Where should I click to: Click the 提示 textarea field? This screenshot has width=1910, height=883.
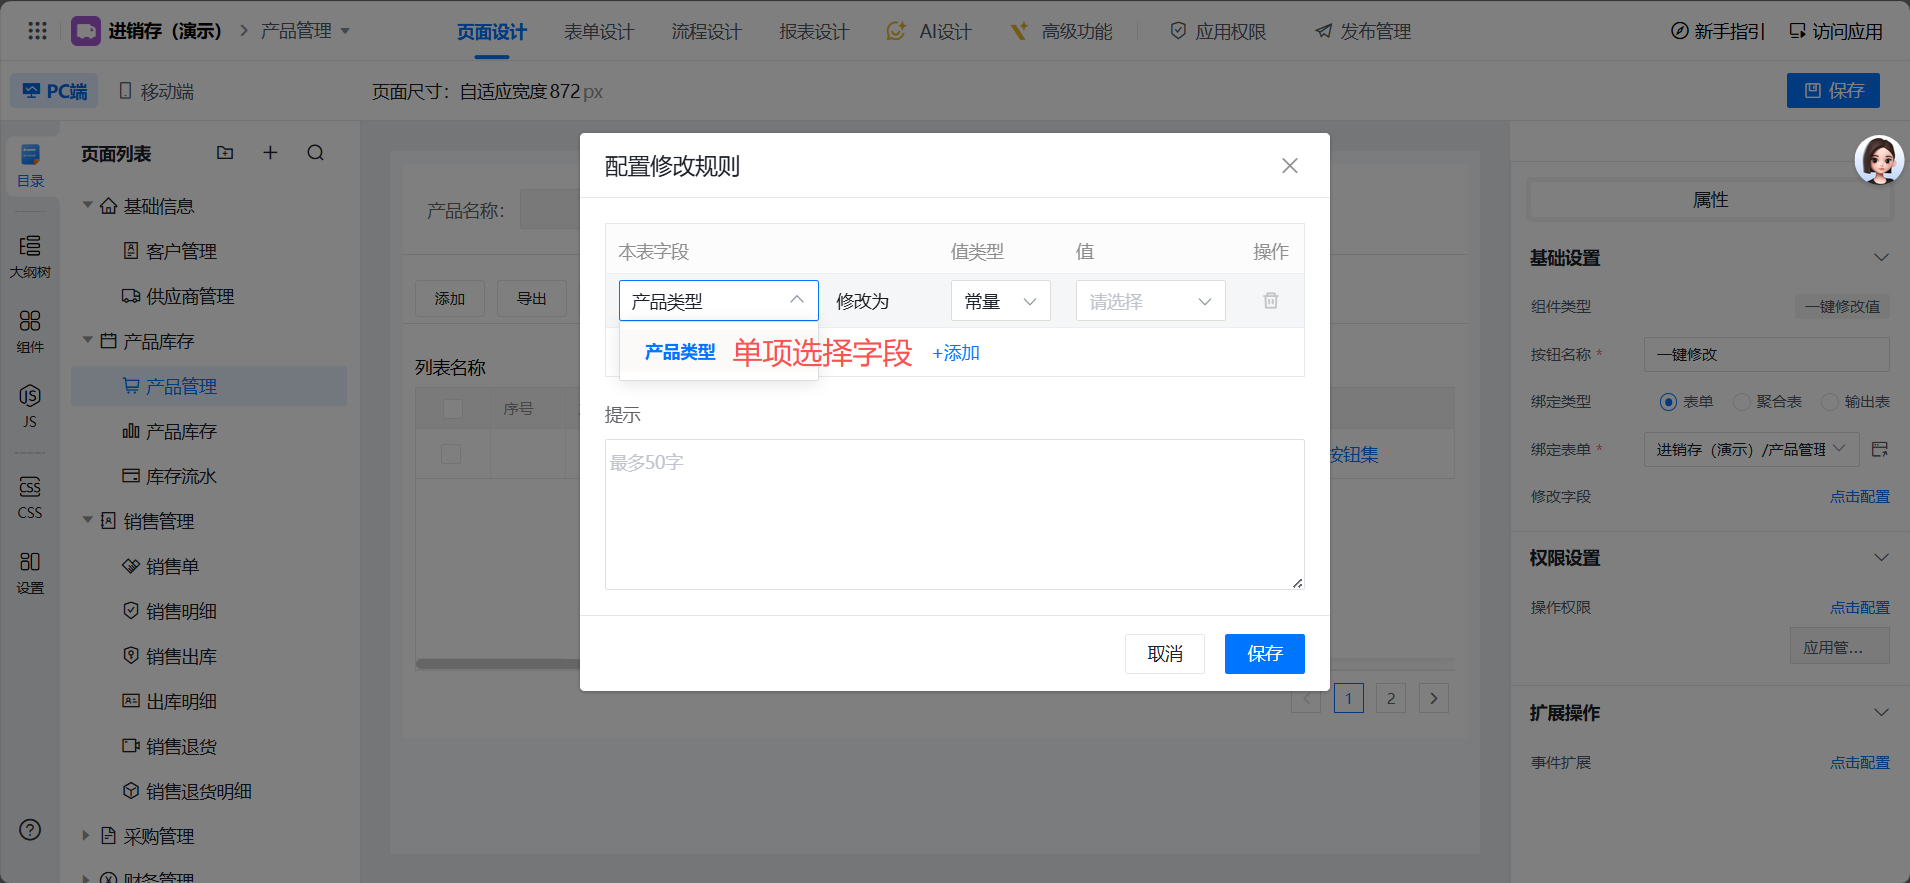[954, 514]
